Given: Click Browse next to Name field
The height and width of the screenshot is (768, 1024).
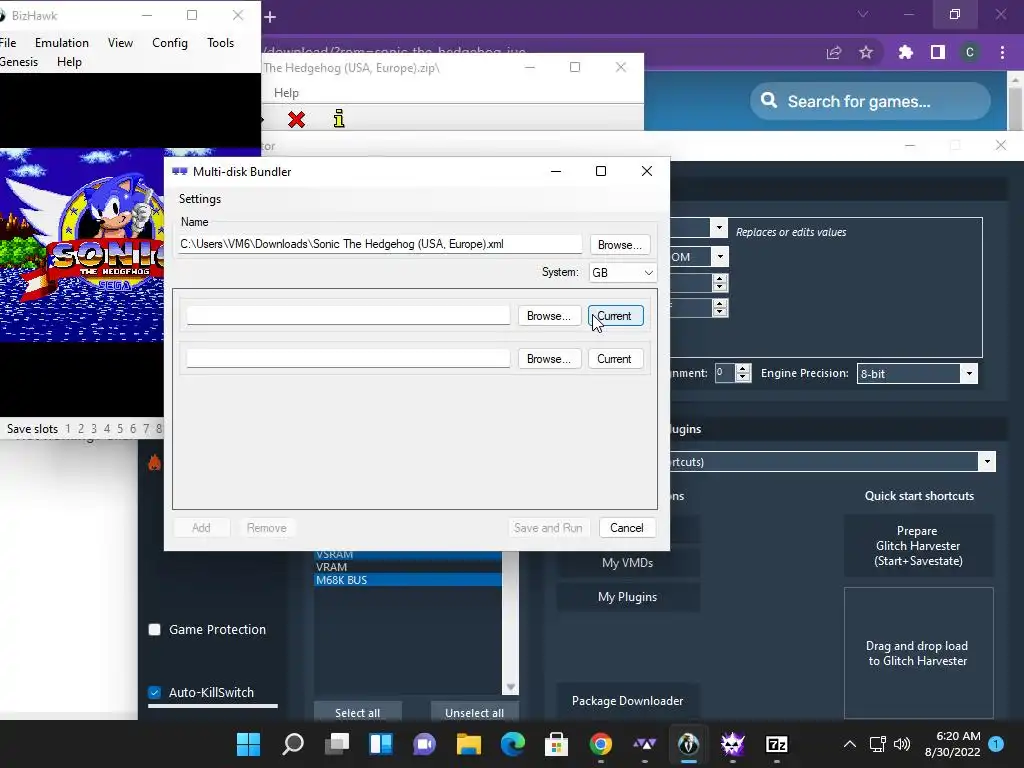Looking at the screenshot, I should [x=620, y=244].
